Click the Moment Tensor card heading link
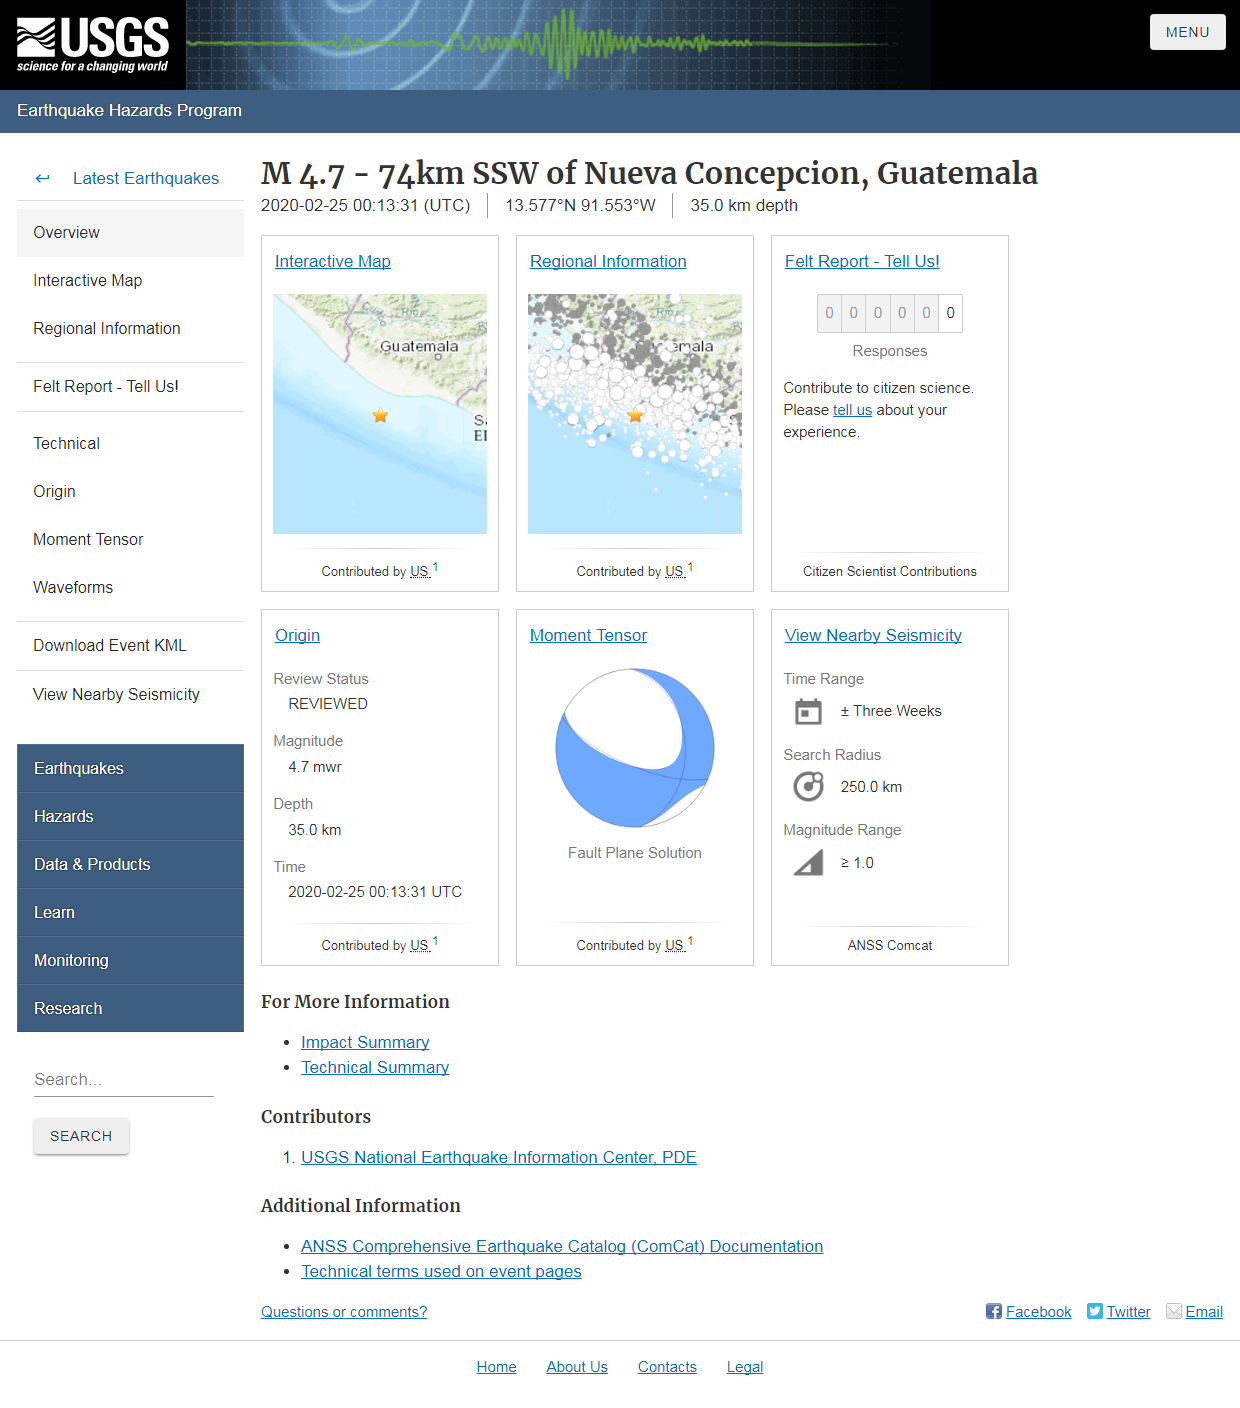1240x1408 pixels. point(588,635)
